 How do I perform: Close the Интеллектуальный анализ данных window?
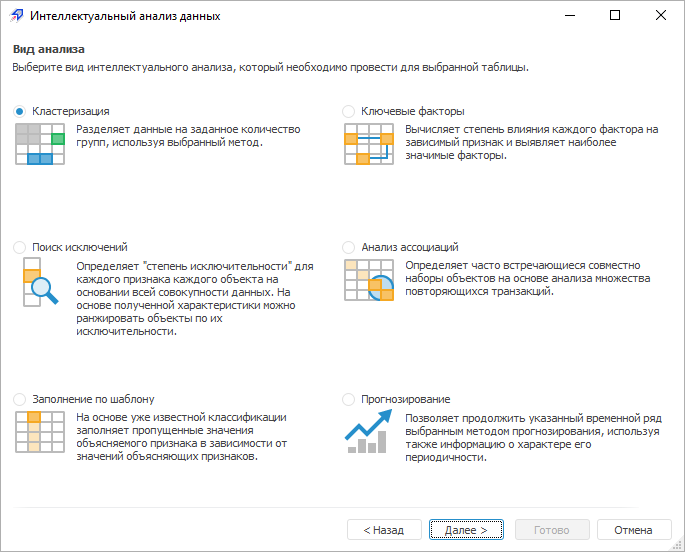click(661, 16)
